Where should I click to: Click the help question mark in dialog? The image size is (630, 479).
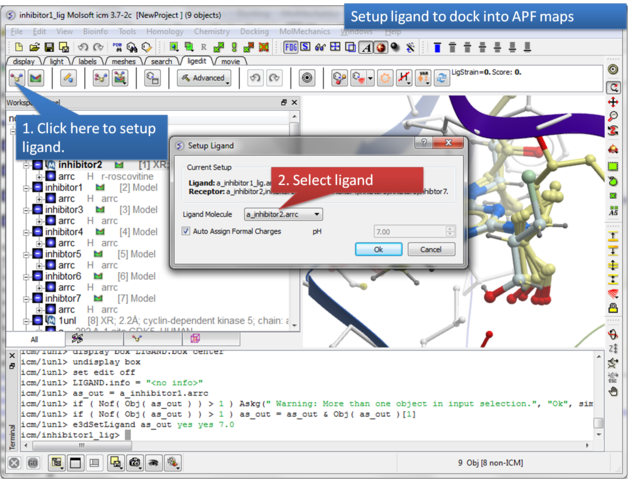click(423, 142)
